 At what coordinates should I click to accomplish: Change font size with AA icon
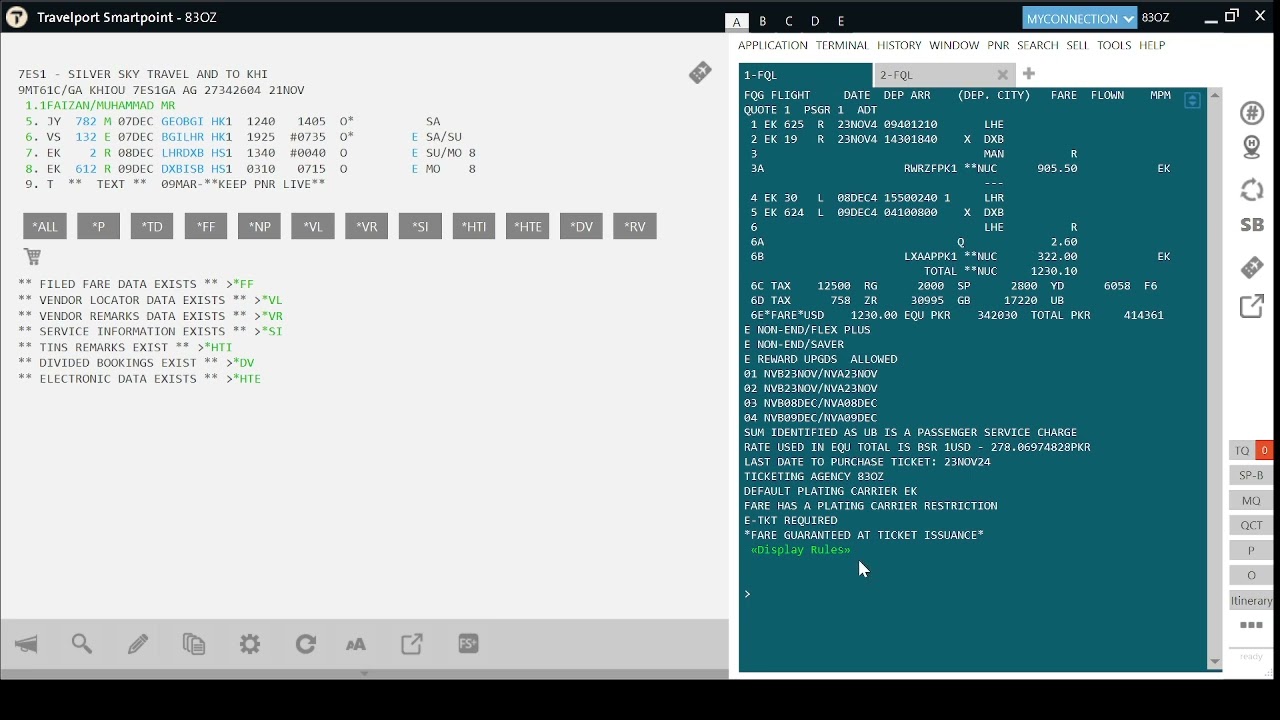pyautogui.click(x=355, y=645)
